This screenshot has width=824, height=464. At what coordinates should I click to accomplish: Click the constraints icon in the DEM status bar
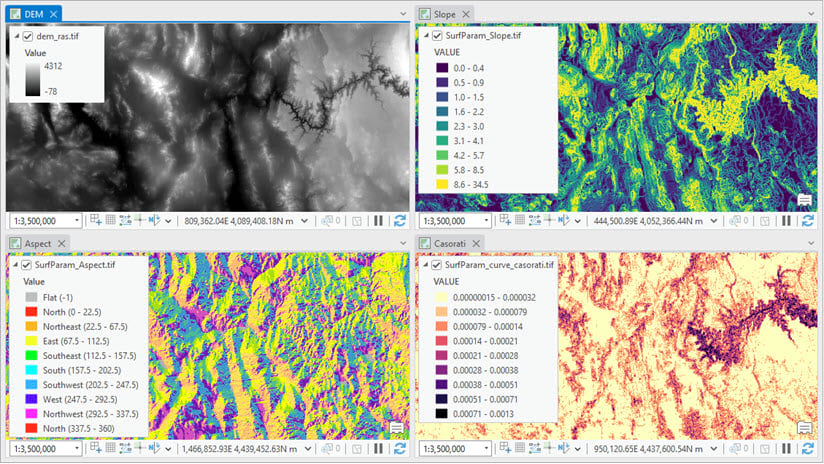(125, 220)
